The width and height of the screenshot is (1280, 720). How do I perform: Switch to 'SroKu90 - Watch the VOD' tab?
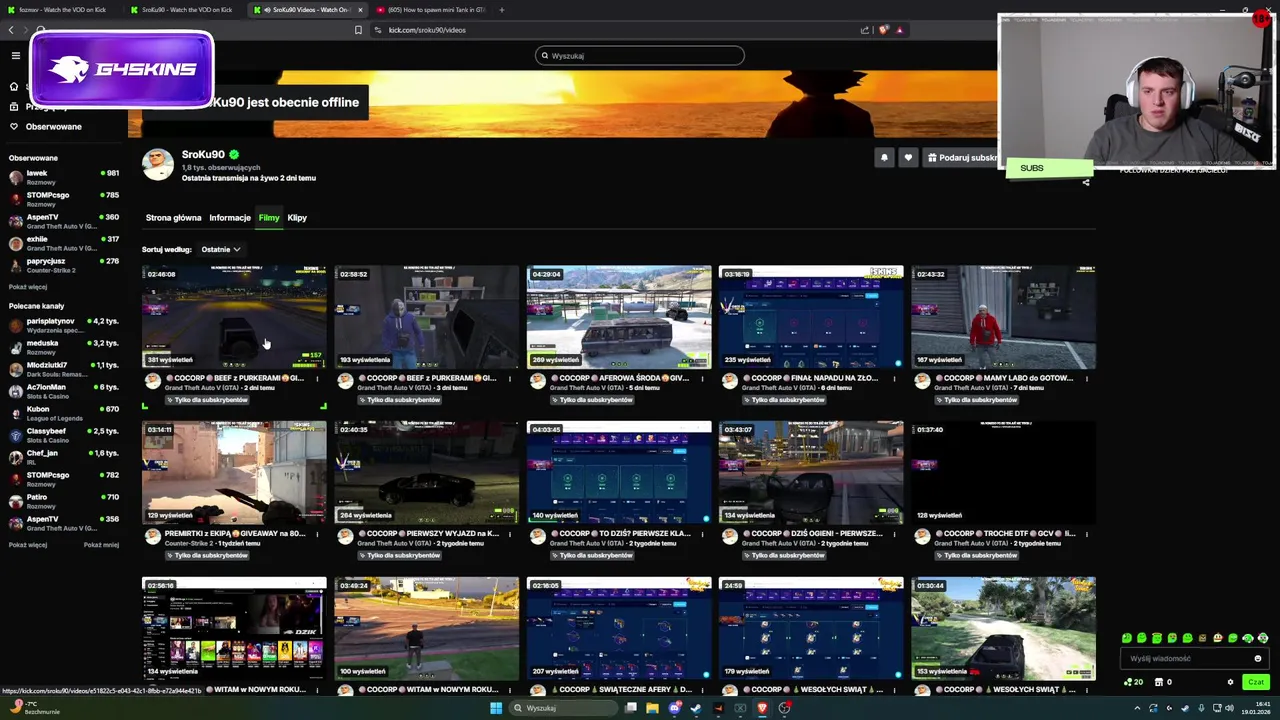186,10
